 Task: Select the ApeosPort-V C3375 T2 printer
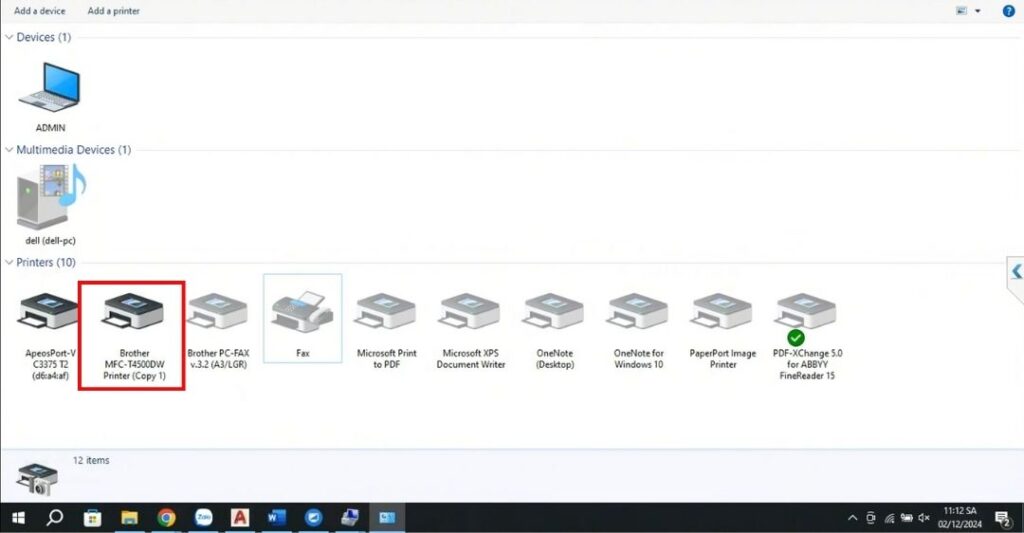pyautogui.click(x=50, y=316)
